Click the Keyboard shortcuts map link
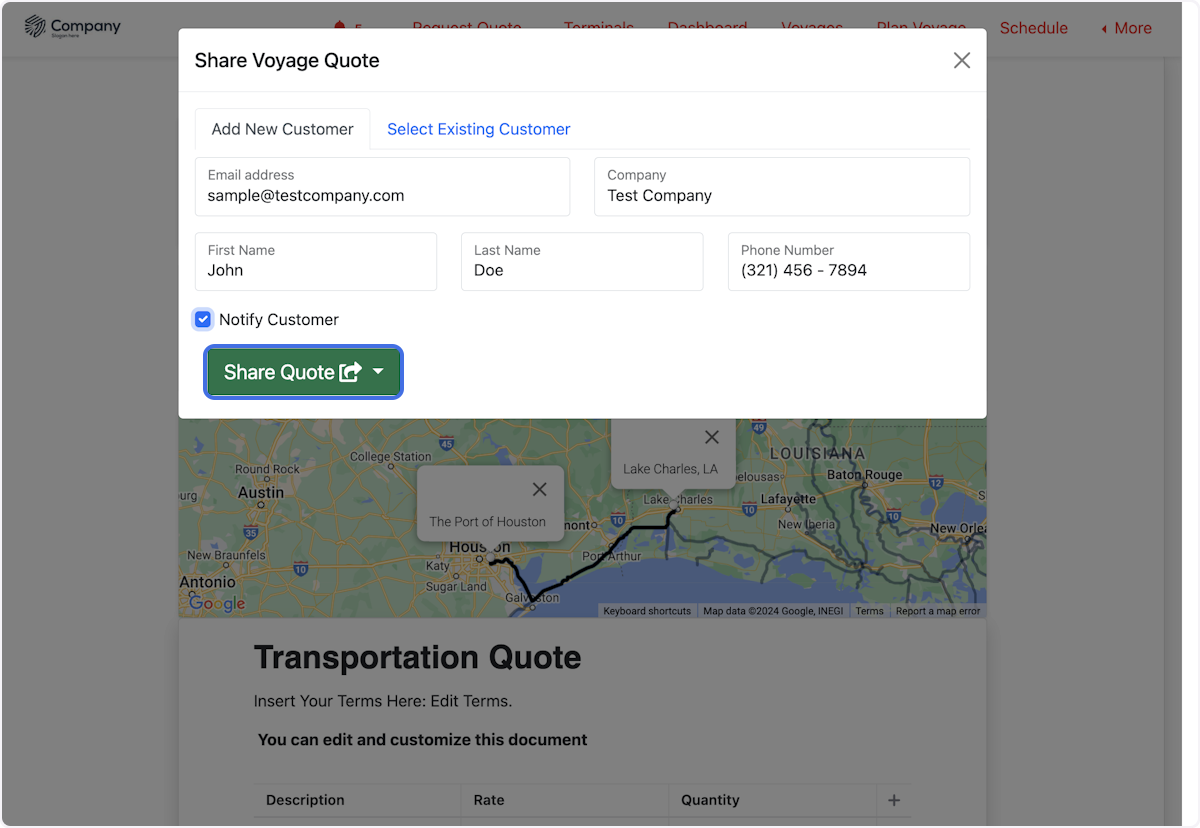The height and width of the screenshot is (828, 1200). 647,611
